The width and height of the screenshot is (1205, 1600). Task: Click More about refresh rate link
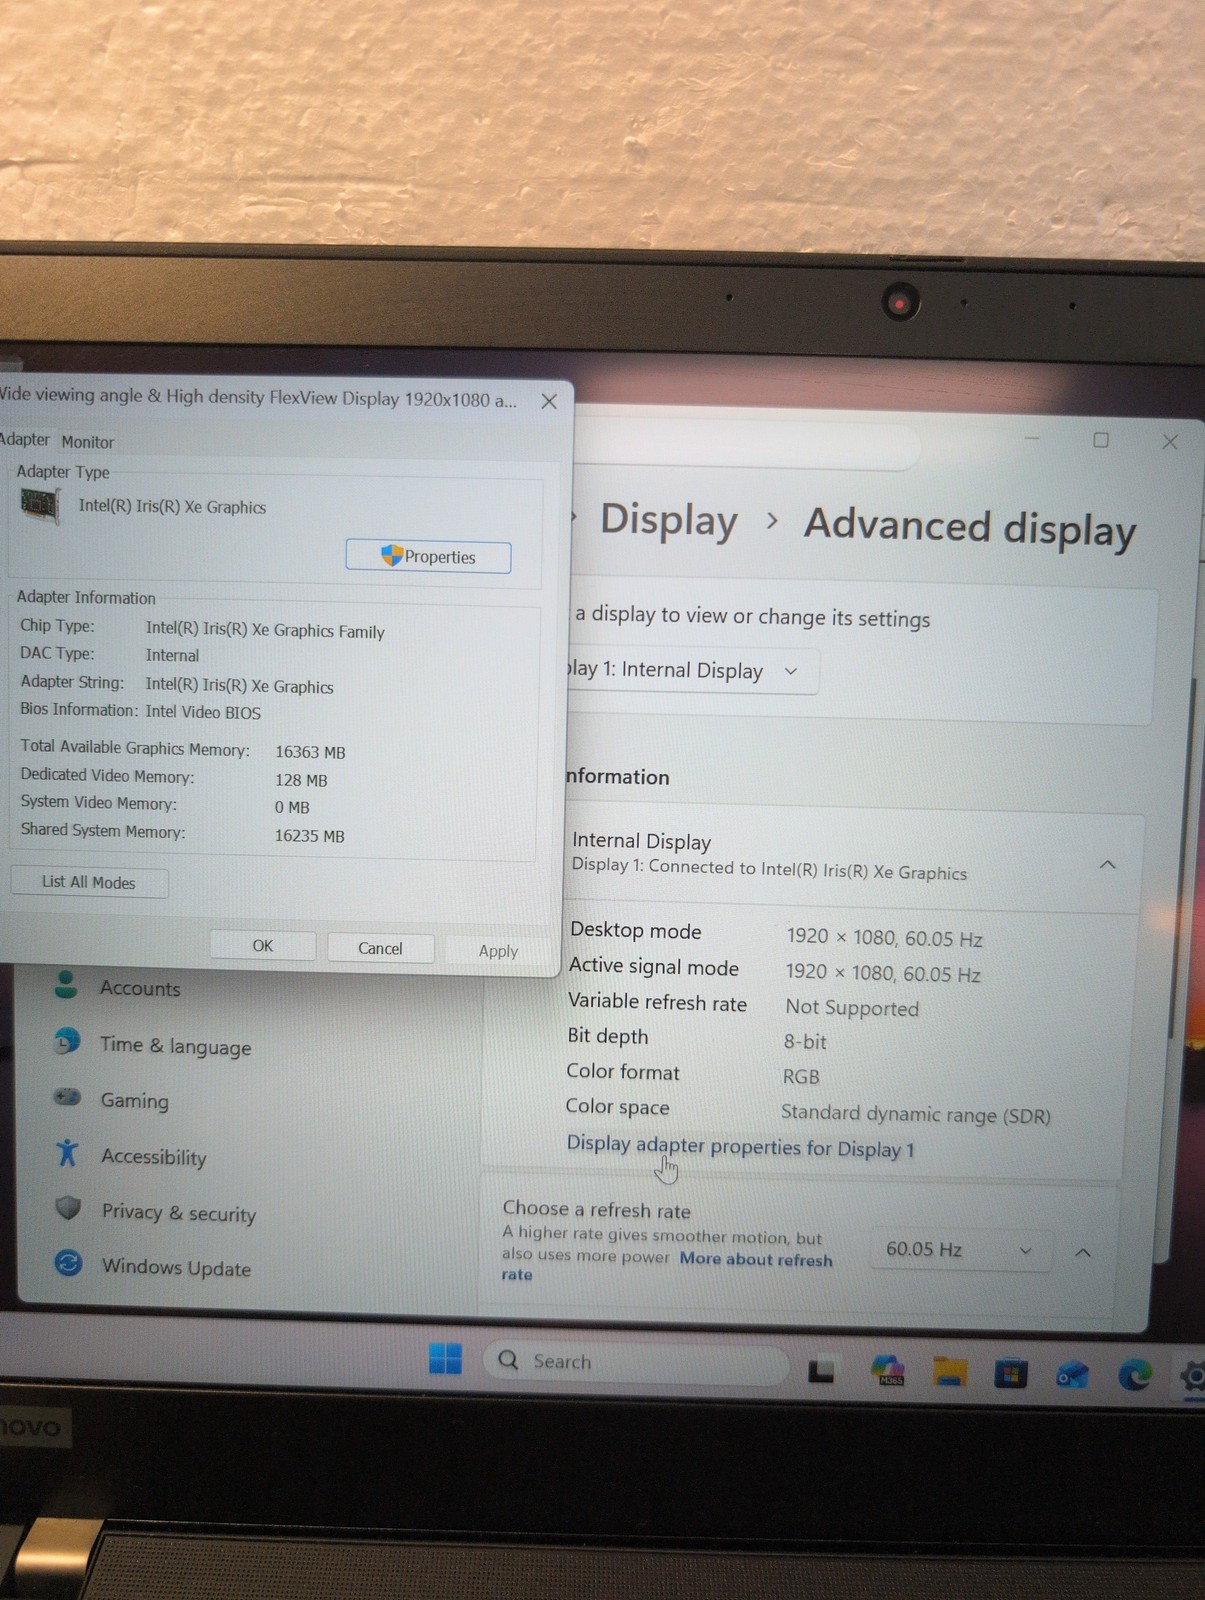(x=756, y=1259)
